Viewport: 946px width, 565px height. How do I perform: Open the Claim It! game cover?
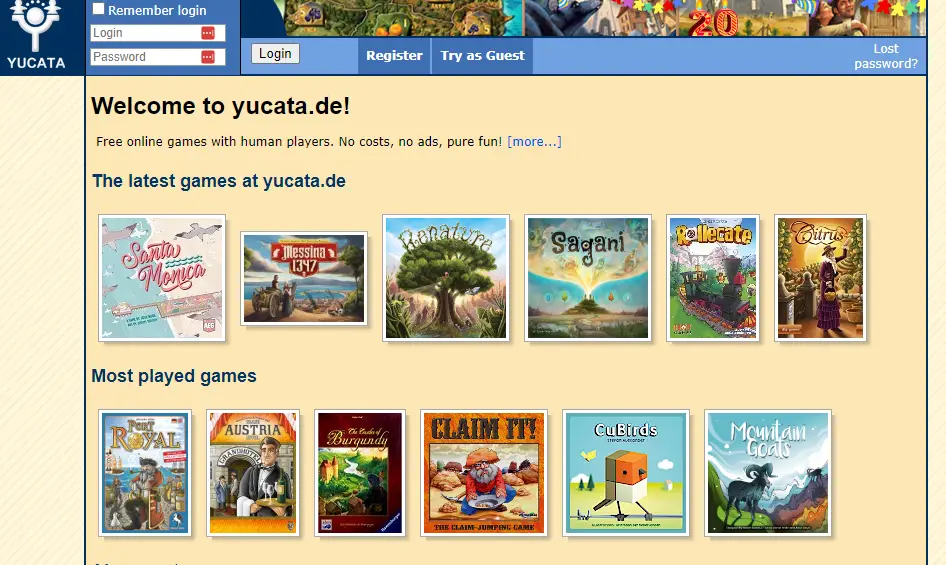[484, 473]
